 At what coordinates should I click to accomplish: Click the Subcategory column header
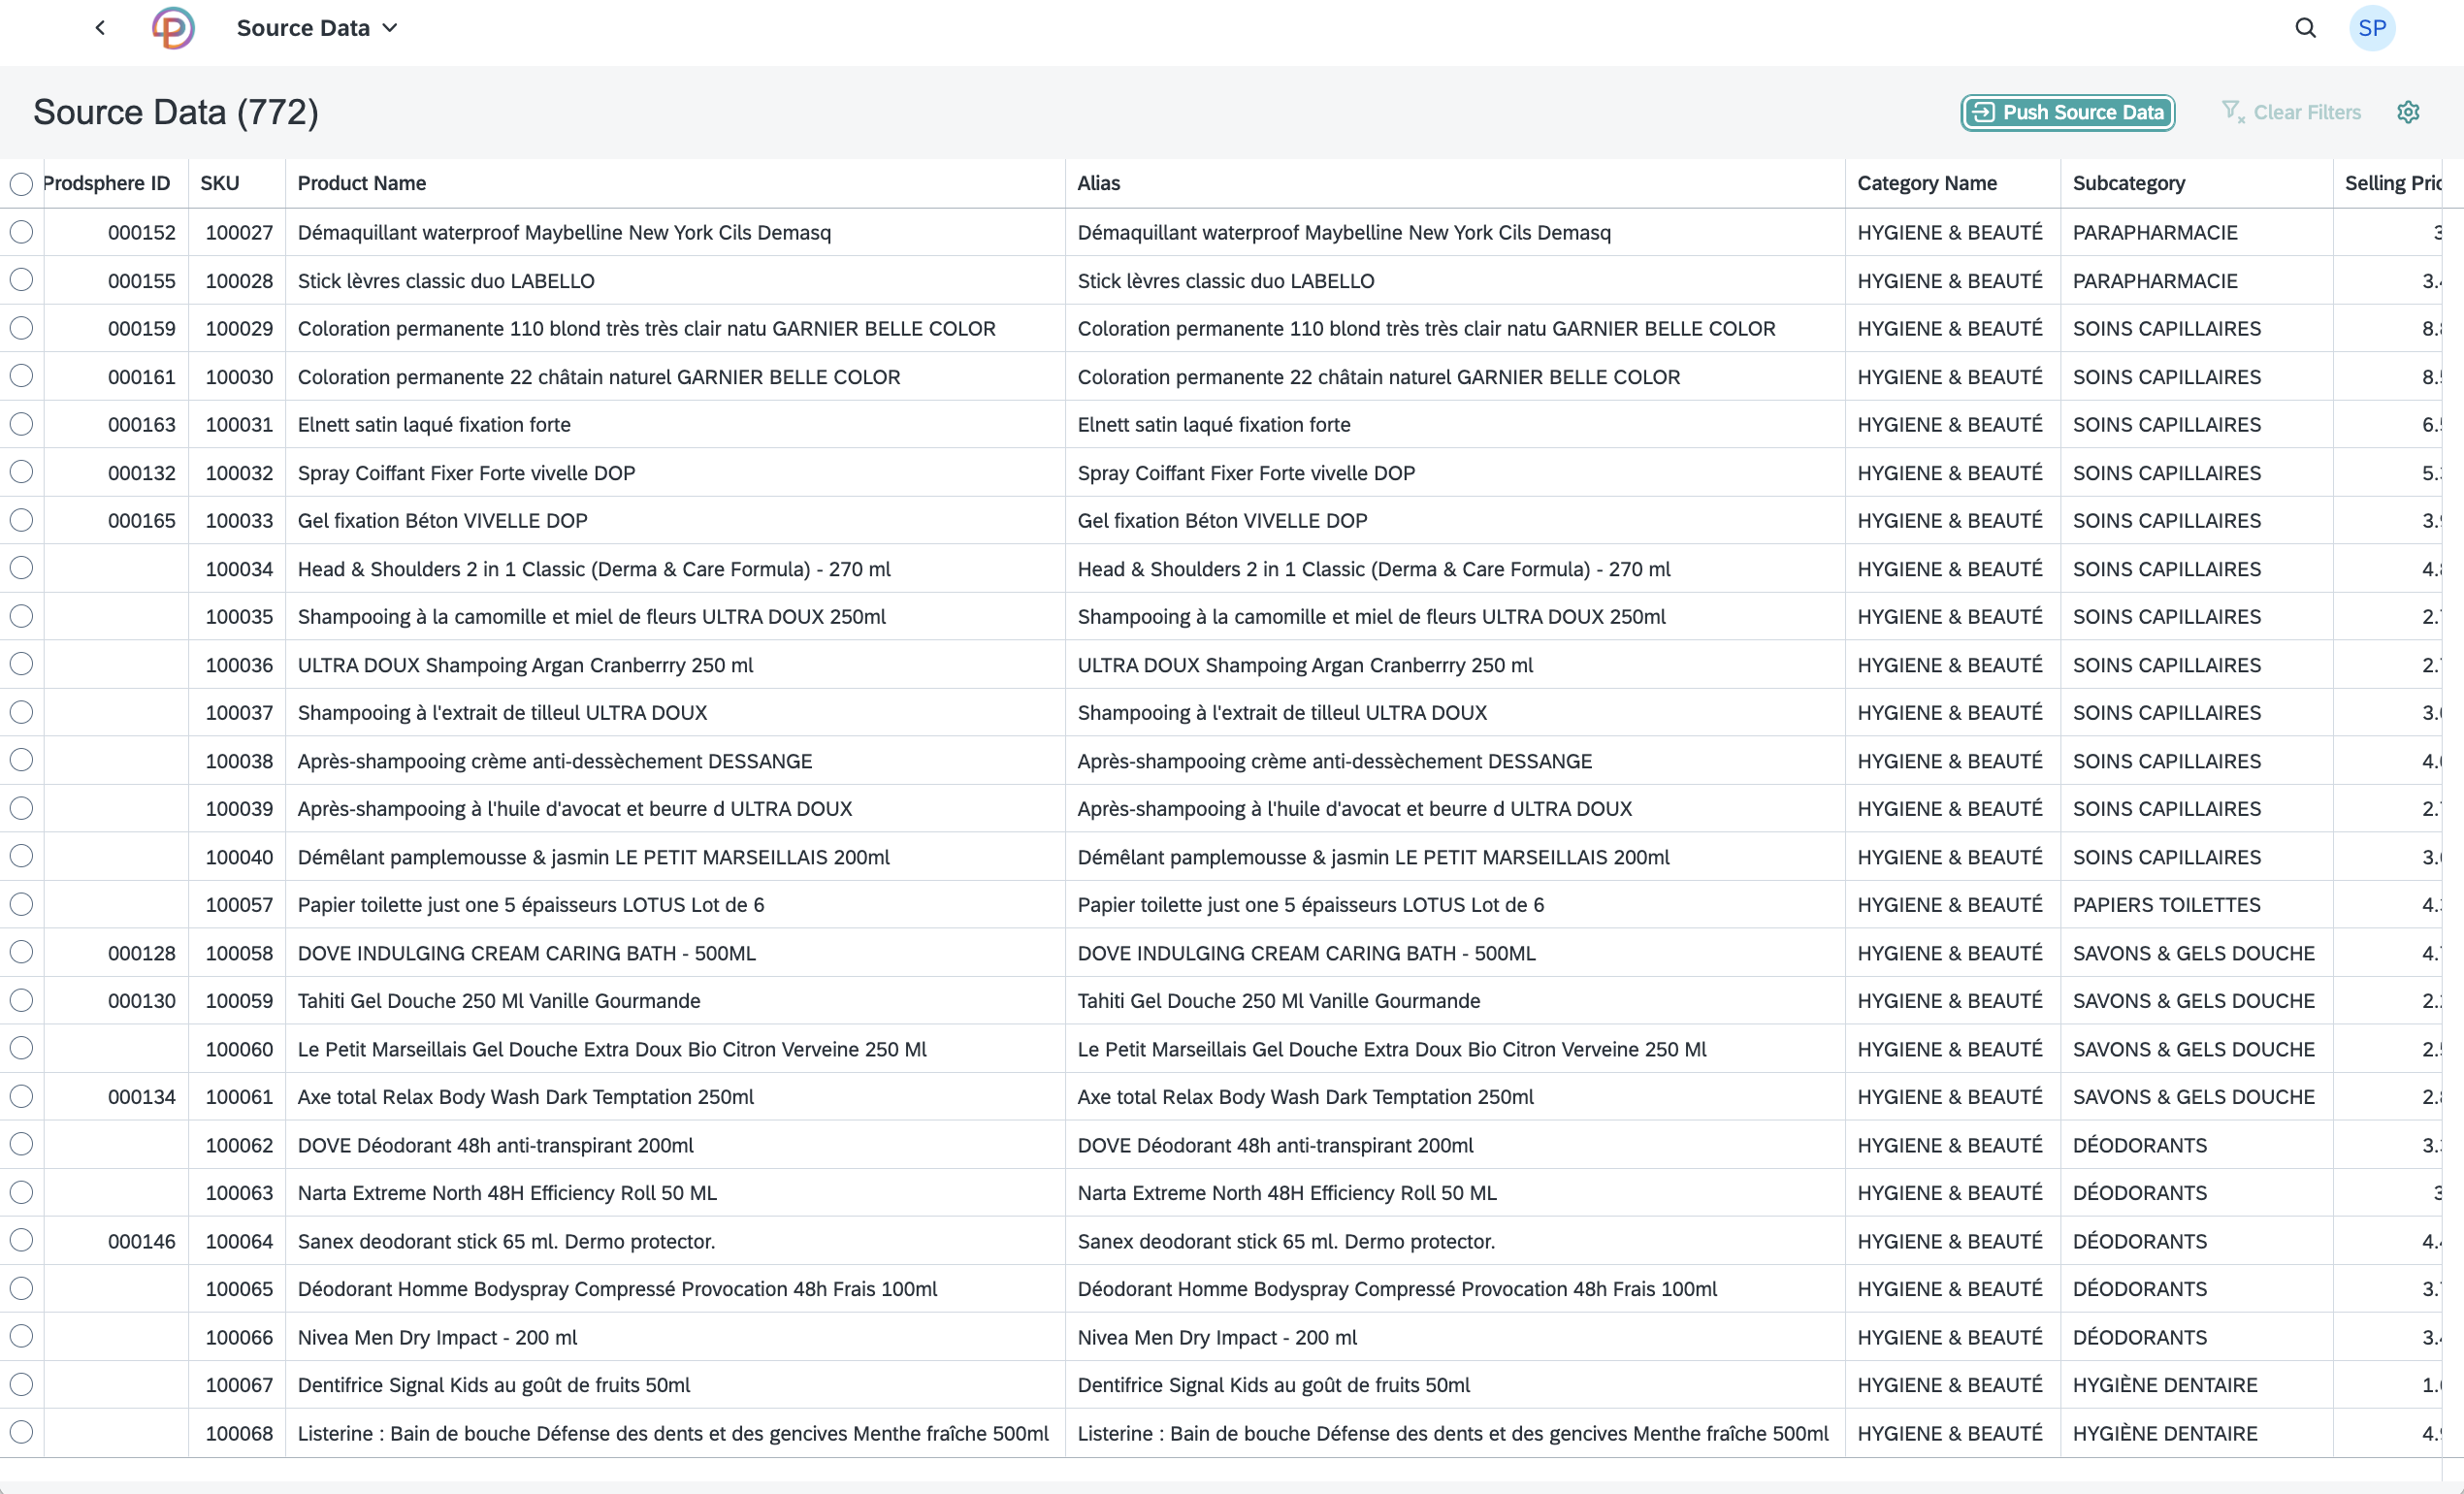pyautogui.click(x=2128, y=183)
